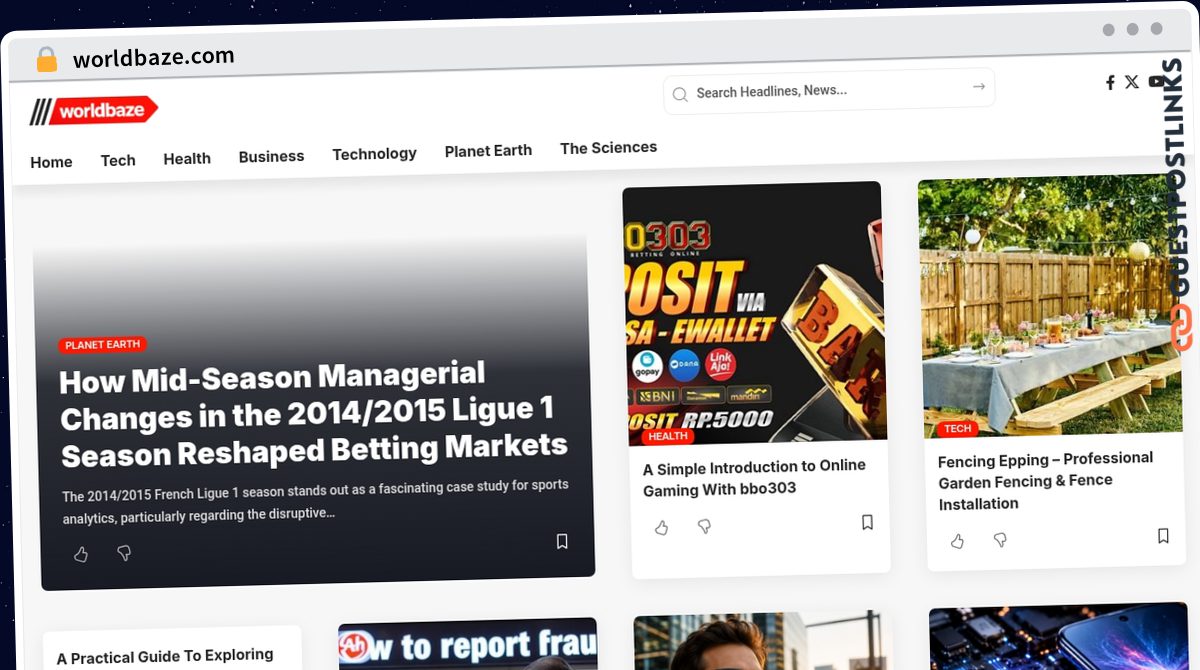Open the 'report fraud' article thumbnail
1200x670 pixels.
(468, 645)
